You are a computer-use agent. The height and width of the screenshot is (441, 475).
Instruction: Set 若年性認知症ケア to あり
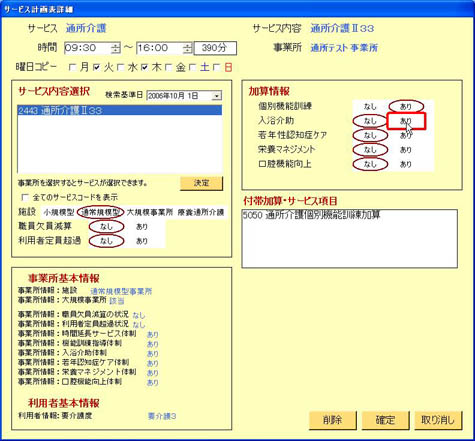(x=406, y=135)
